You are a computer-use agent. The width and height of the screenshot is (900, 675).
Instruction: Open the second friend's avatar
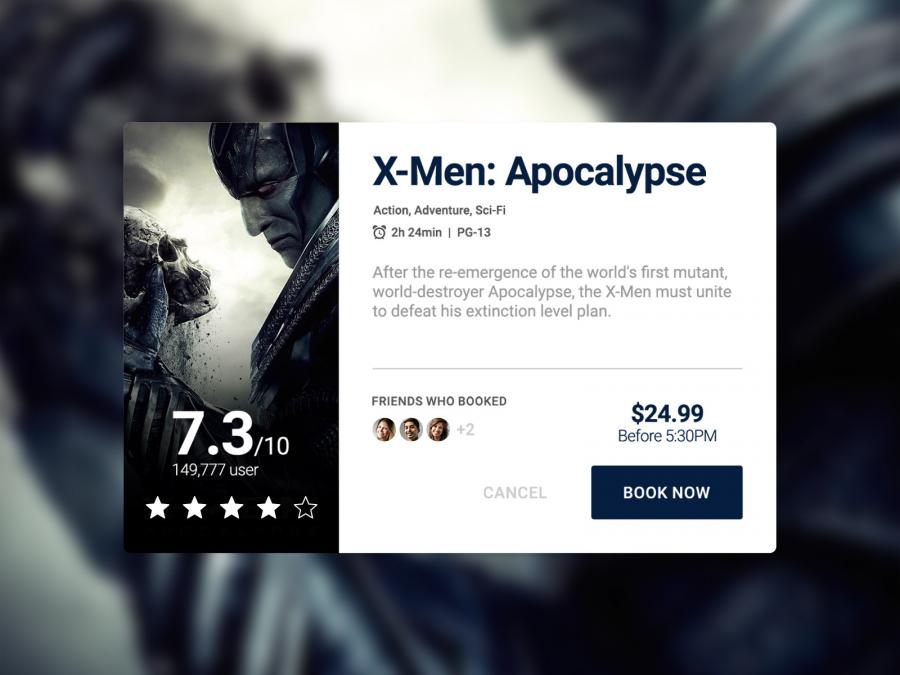coord(411,429)
